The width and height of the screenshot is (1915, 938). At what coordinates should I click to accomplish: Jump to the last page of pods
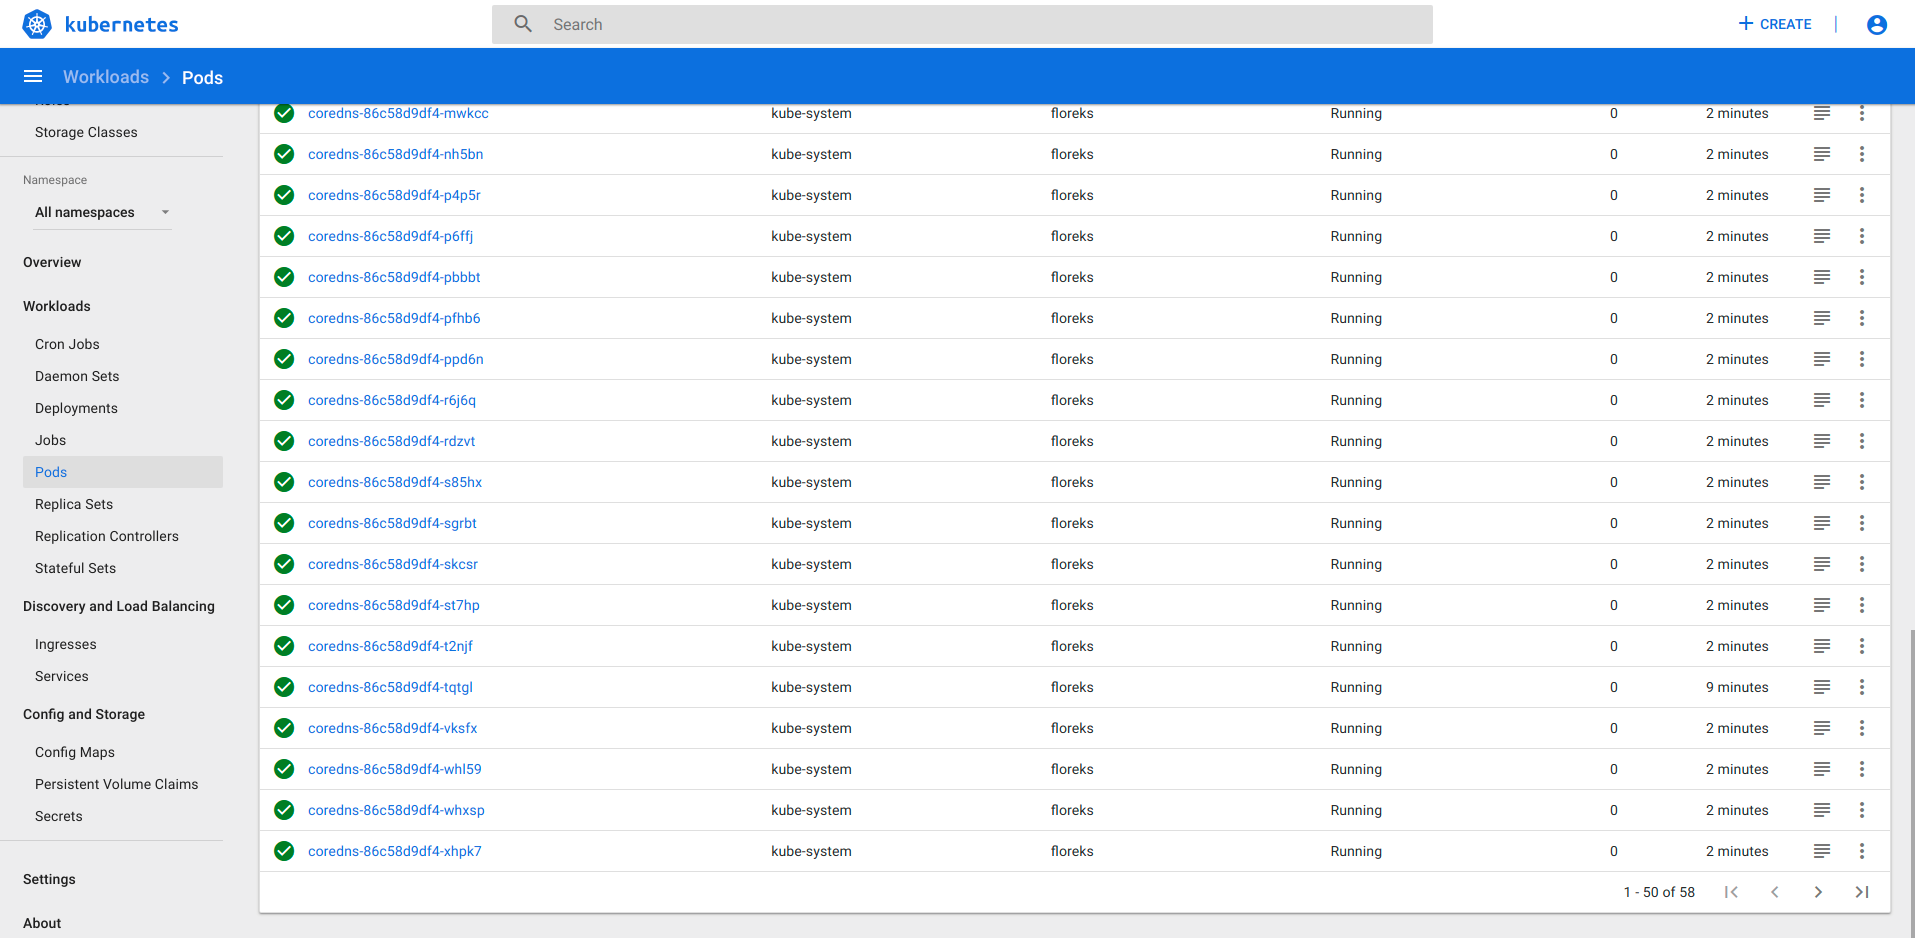pos(1862,891)
